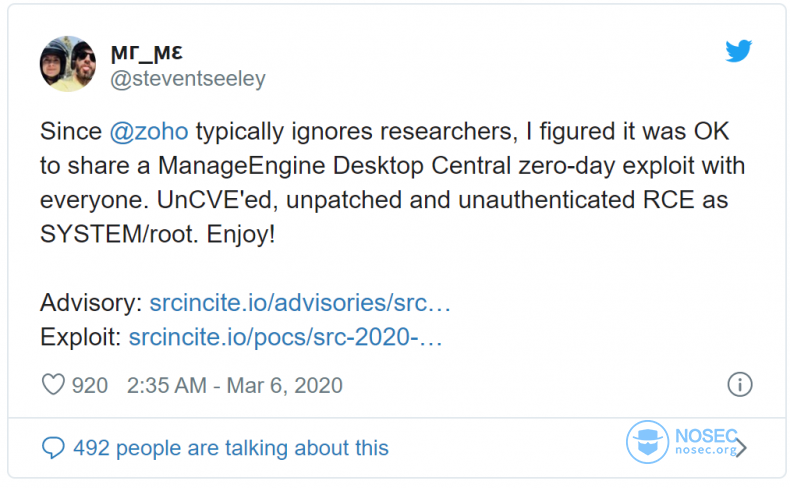Click the Twitter bird logo

(x=739, y=50)
